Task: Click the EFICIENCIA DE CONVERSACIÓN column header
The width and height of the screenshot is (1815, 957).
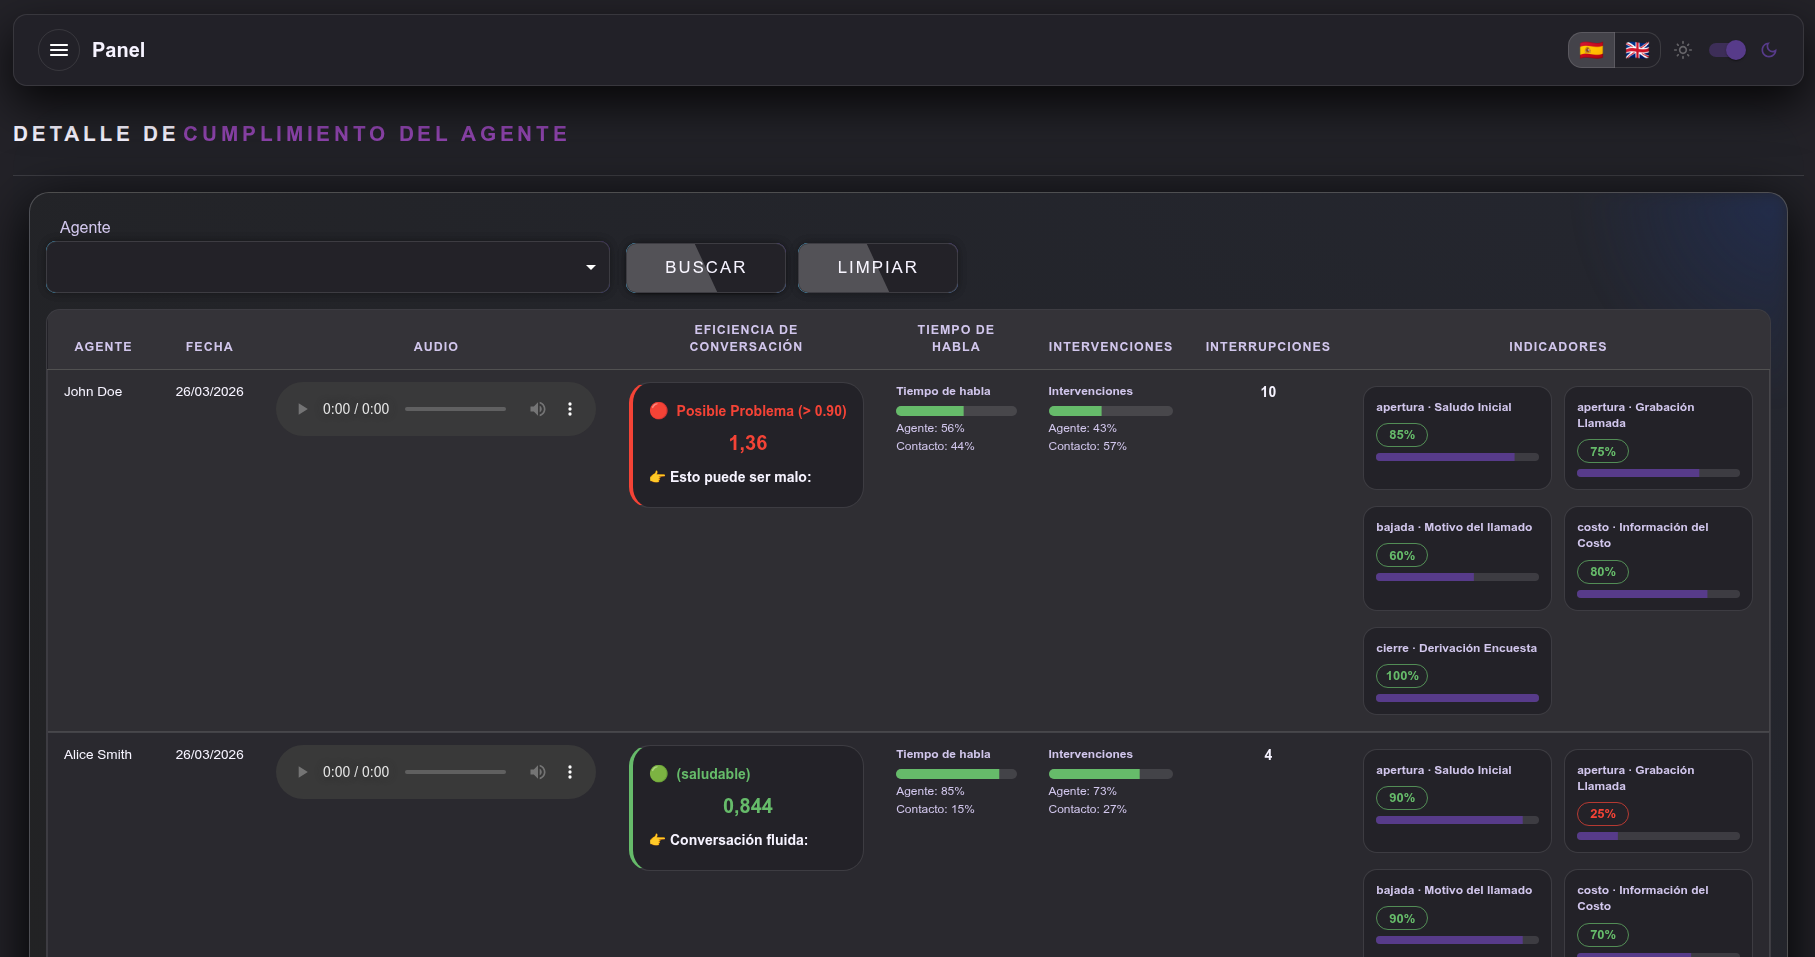Action: pyautogui.click(x=746, y=338)
